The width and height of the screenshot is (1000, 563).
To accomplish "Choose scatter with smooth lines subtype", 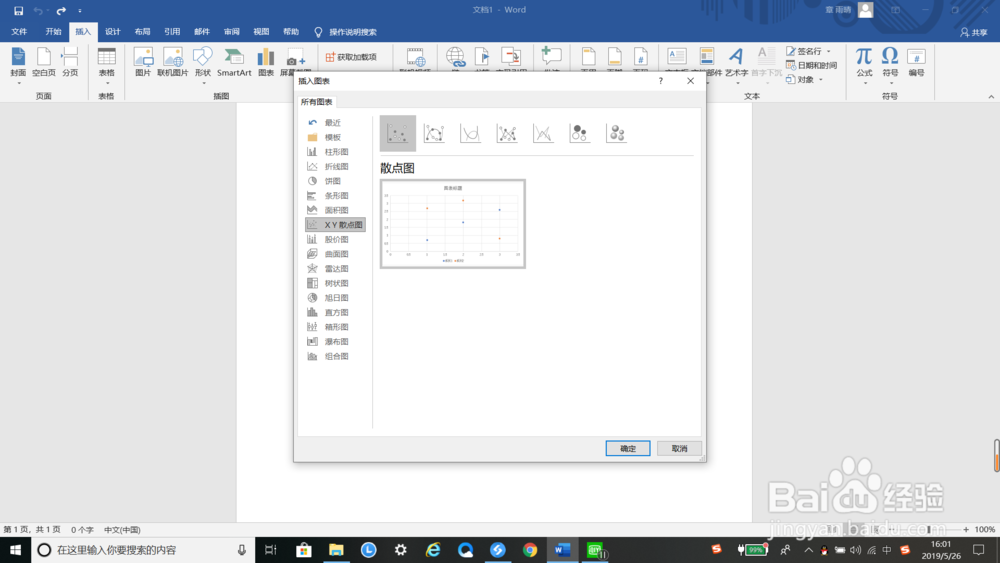I will [x=470, y=133].
